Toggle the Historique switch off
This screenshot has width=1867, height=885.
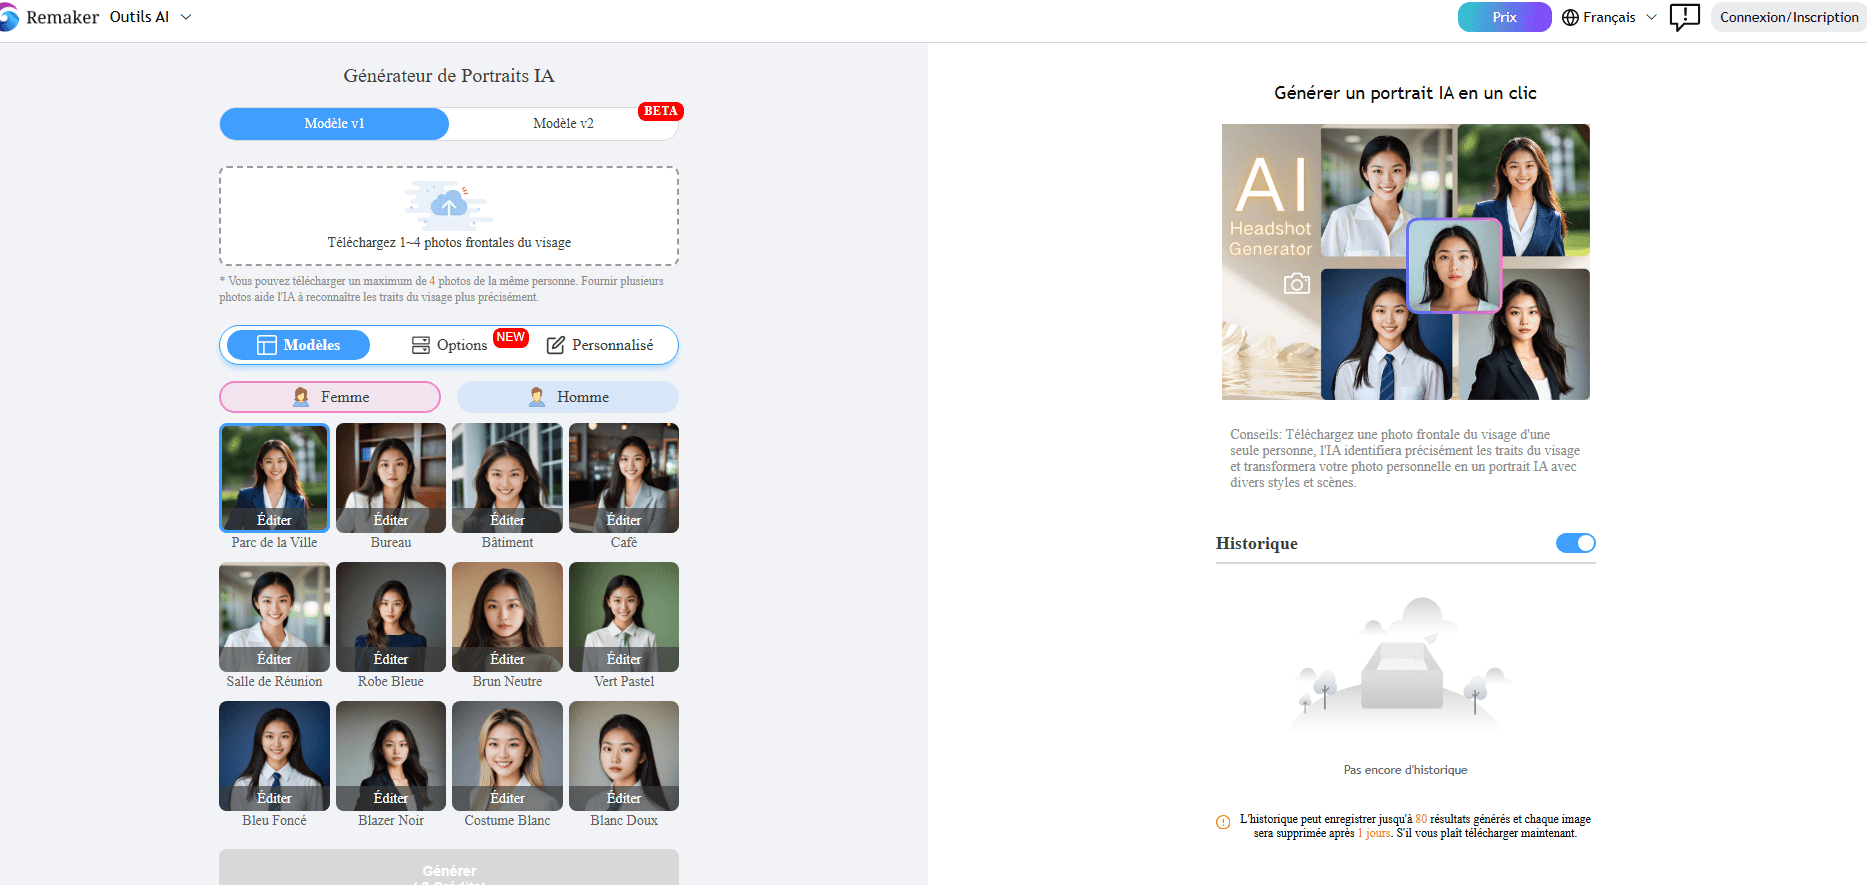point(1576,543)
